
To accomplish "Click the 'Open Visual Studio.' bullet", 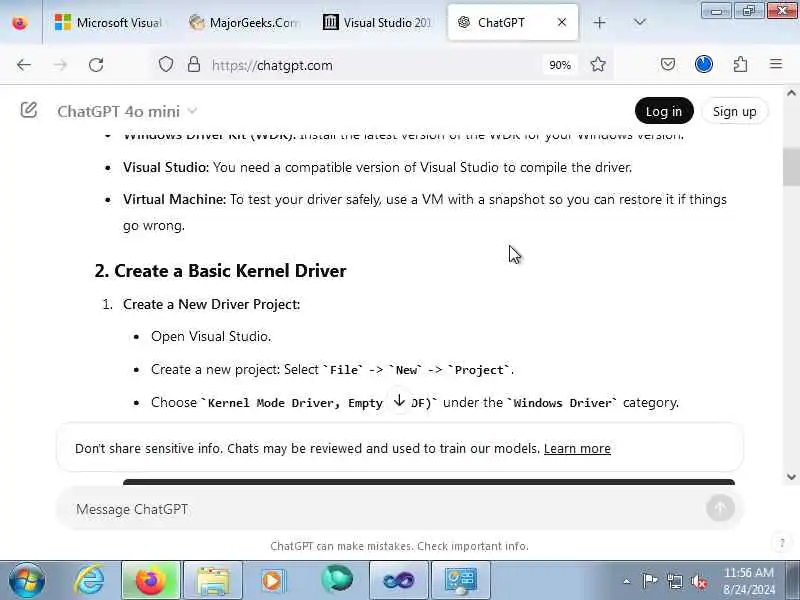I will tap(211, 337).
